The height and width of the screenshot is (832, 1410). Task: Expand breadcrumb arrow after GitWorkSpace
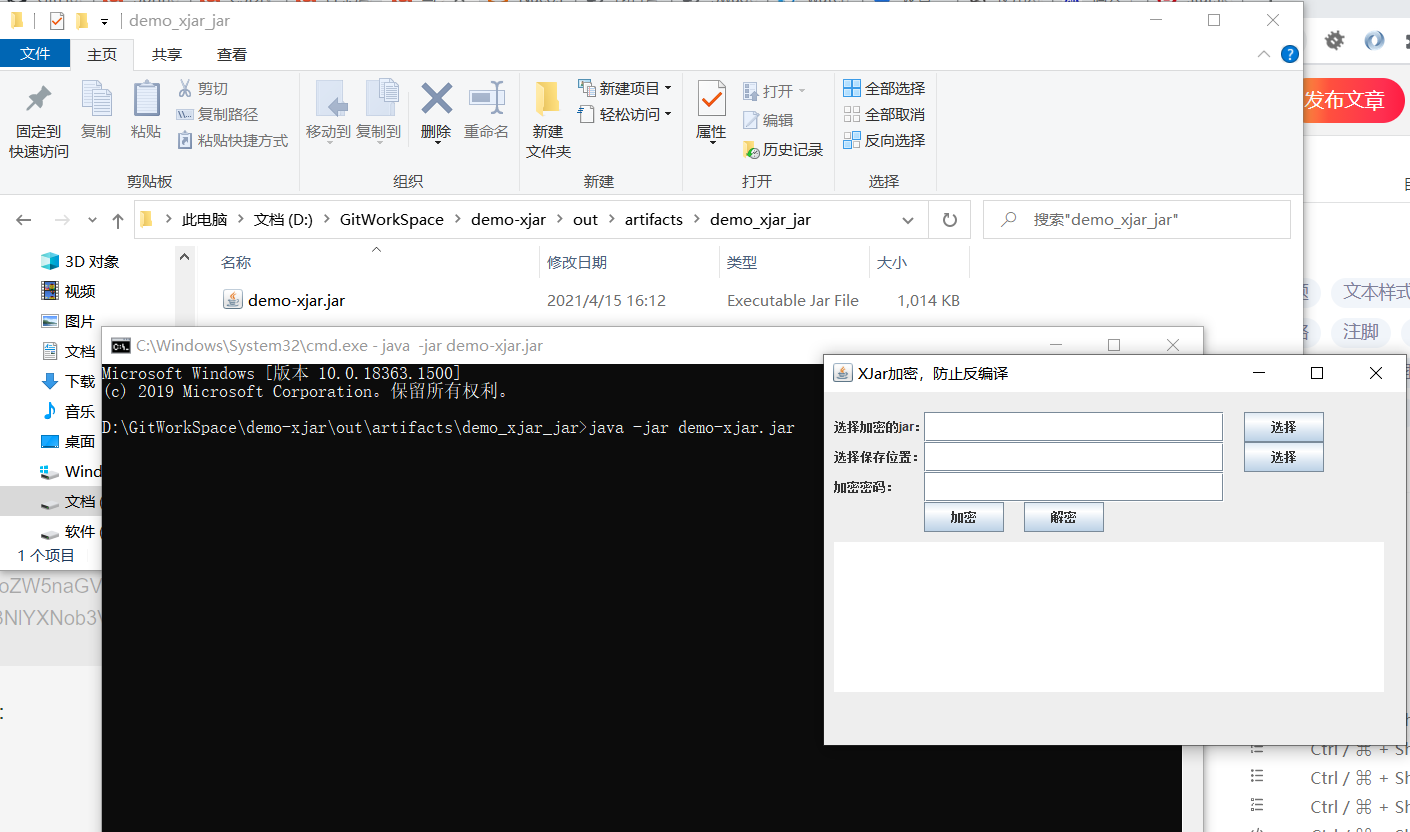click(x=457, y=220)
